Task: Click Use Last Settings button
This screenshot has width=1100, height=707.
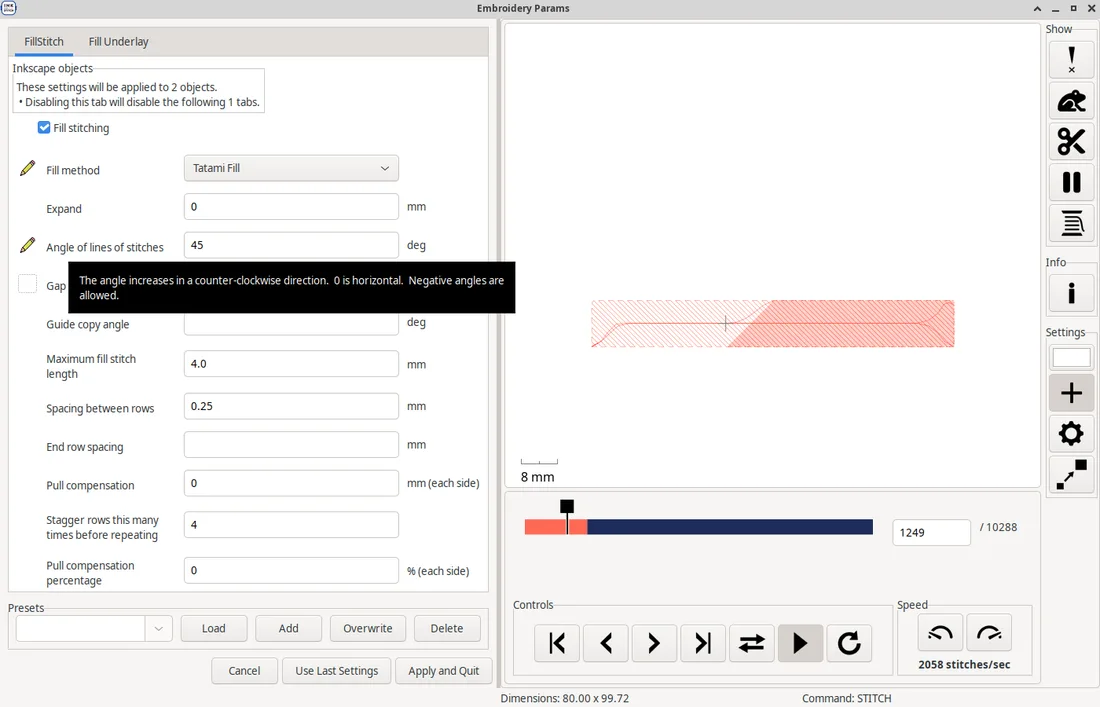Action: pyautogui.click(x=337, y=671)
